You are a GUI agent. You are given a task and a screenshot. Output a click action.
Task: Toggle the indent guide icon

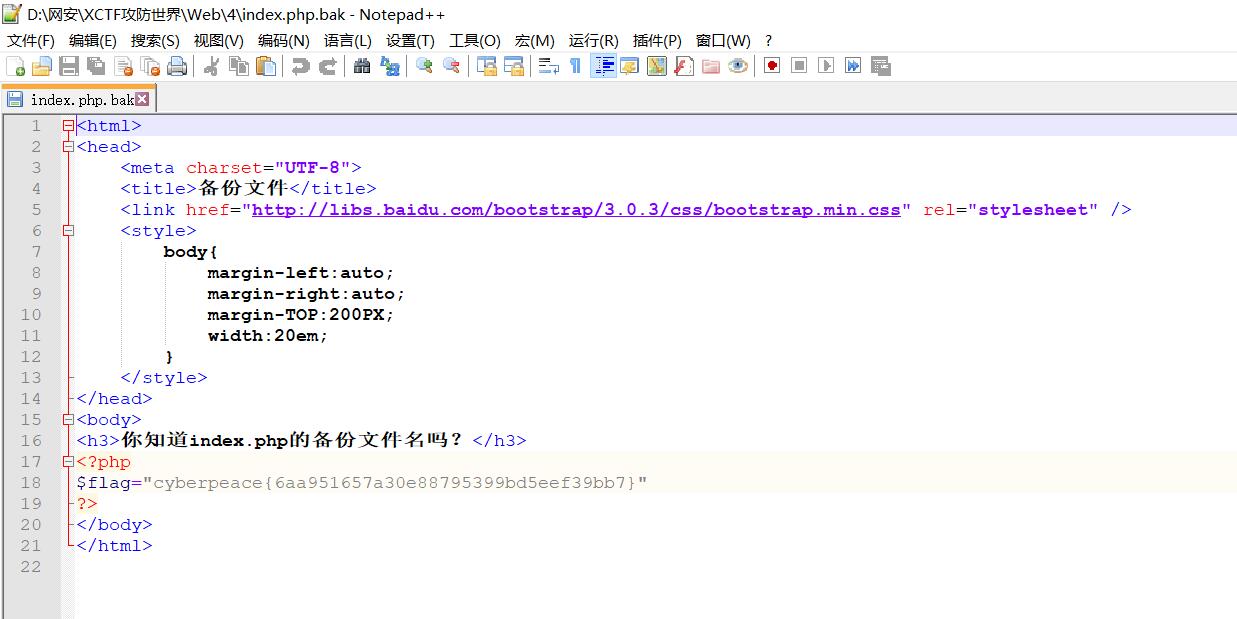coord(603,66)
